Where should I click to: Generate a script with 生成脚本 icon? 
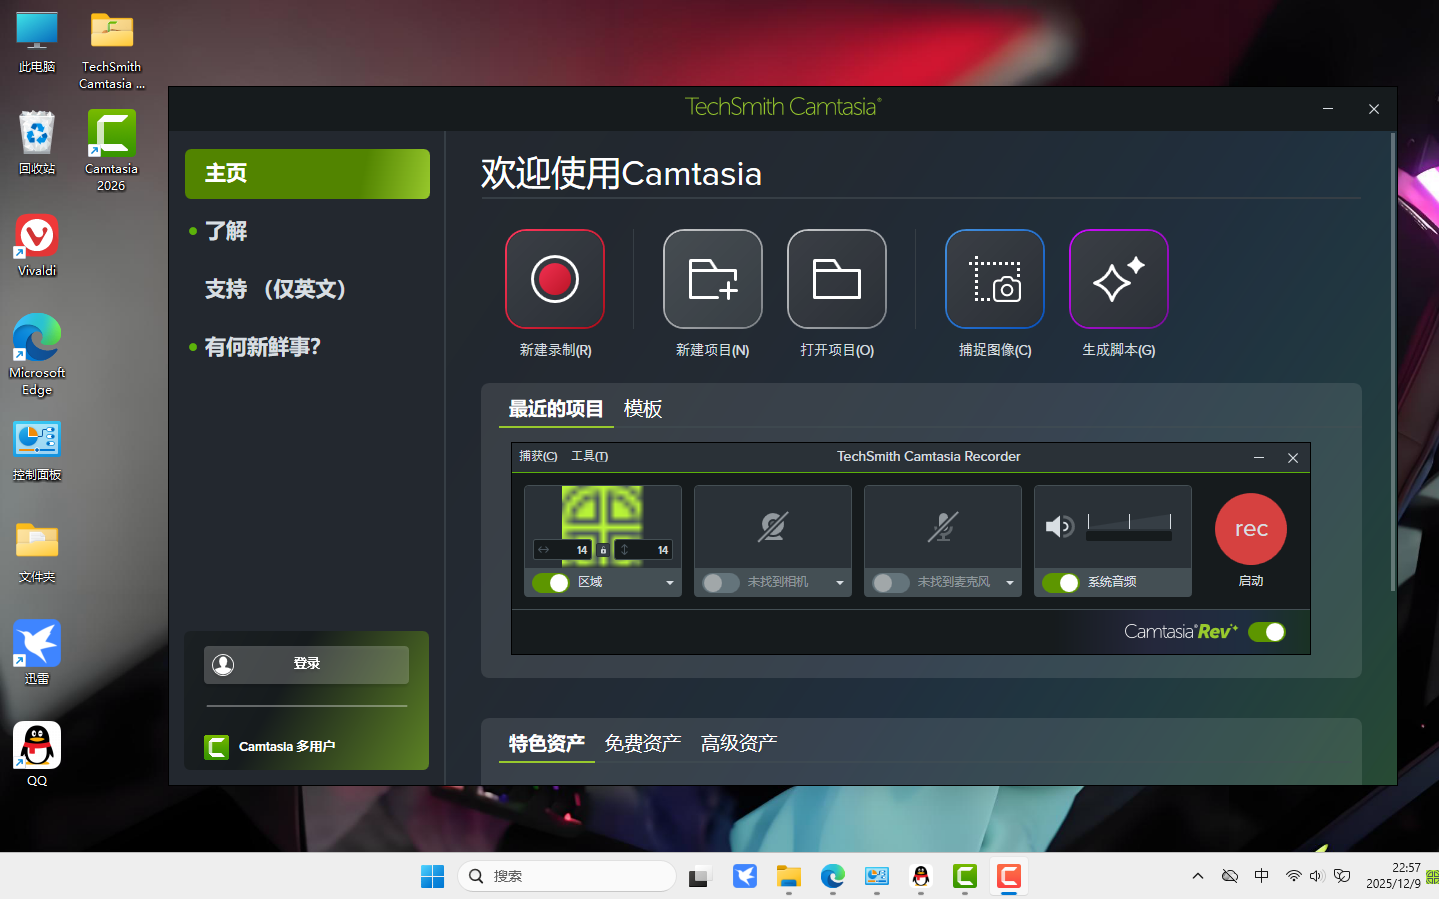point(1119,279)
